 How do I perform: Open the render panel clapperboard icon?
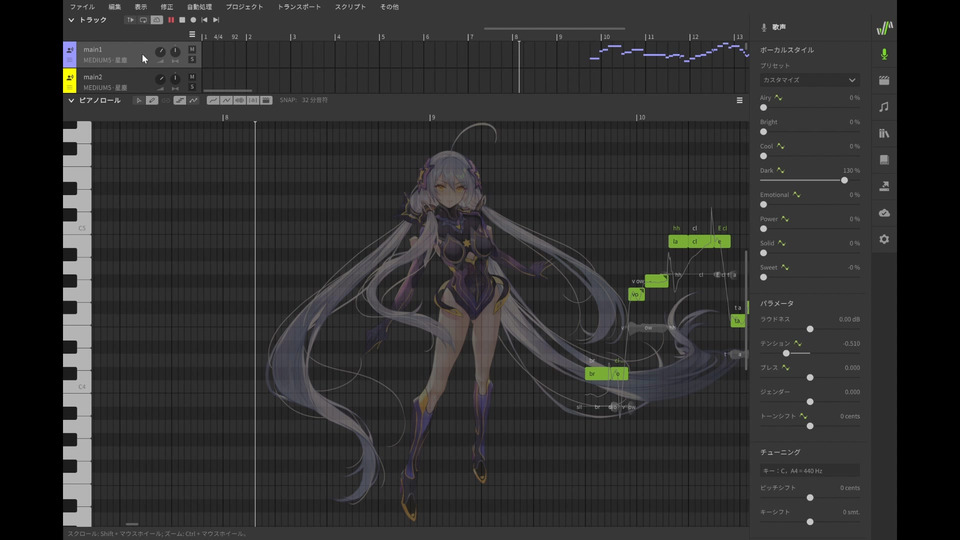tap(884, 80)
